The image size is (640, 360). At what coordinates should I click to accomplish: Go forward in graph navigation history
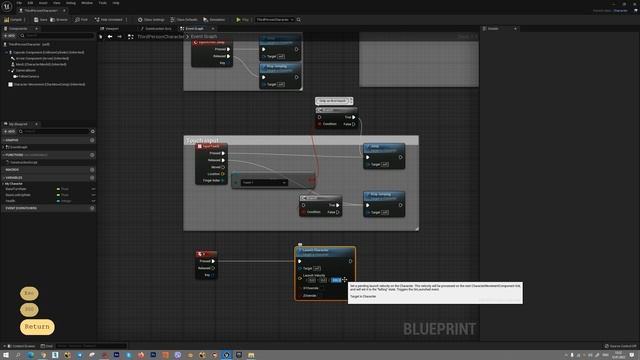pos(119,37)
